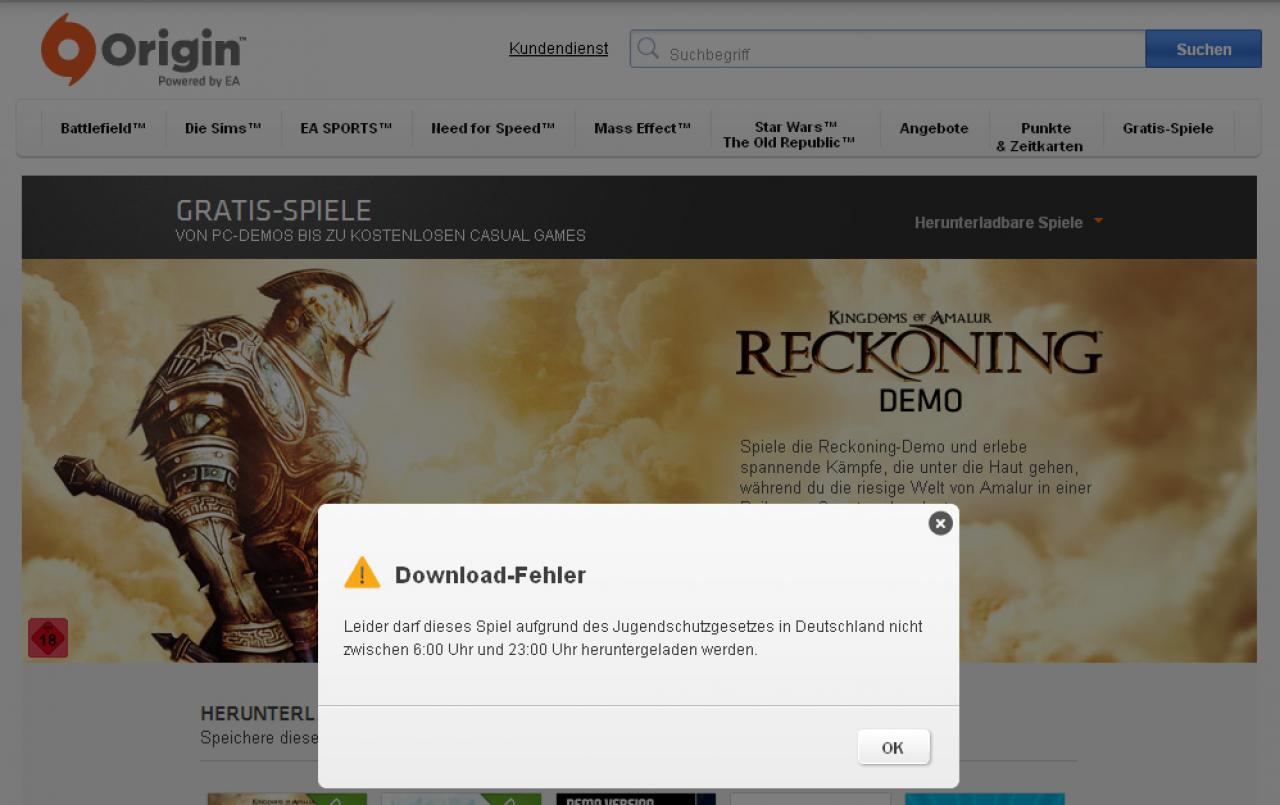Open the Mass Effect menu item
Viewport: 1280px width, 805px height.
pos(642,128)
